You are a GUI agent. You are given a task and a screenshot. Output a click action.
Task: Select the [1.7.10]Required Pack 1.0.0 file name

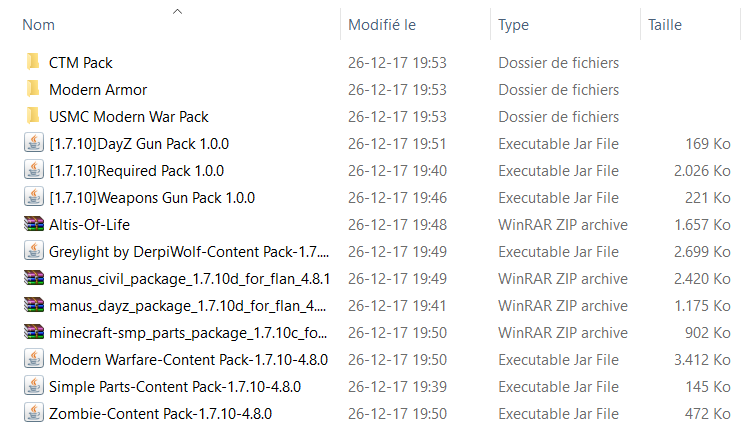pos(137,171)
